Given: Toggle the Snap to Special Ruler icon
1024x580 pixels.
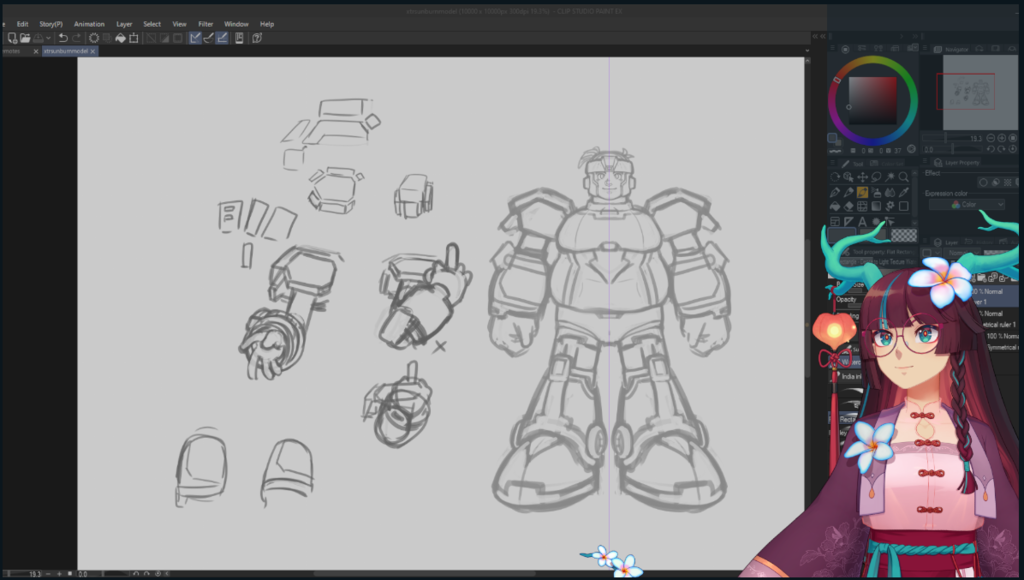Looking at the screenshot, I should pos(208,38).
